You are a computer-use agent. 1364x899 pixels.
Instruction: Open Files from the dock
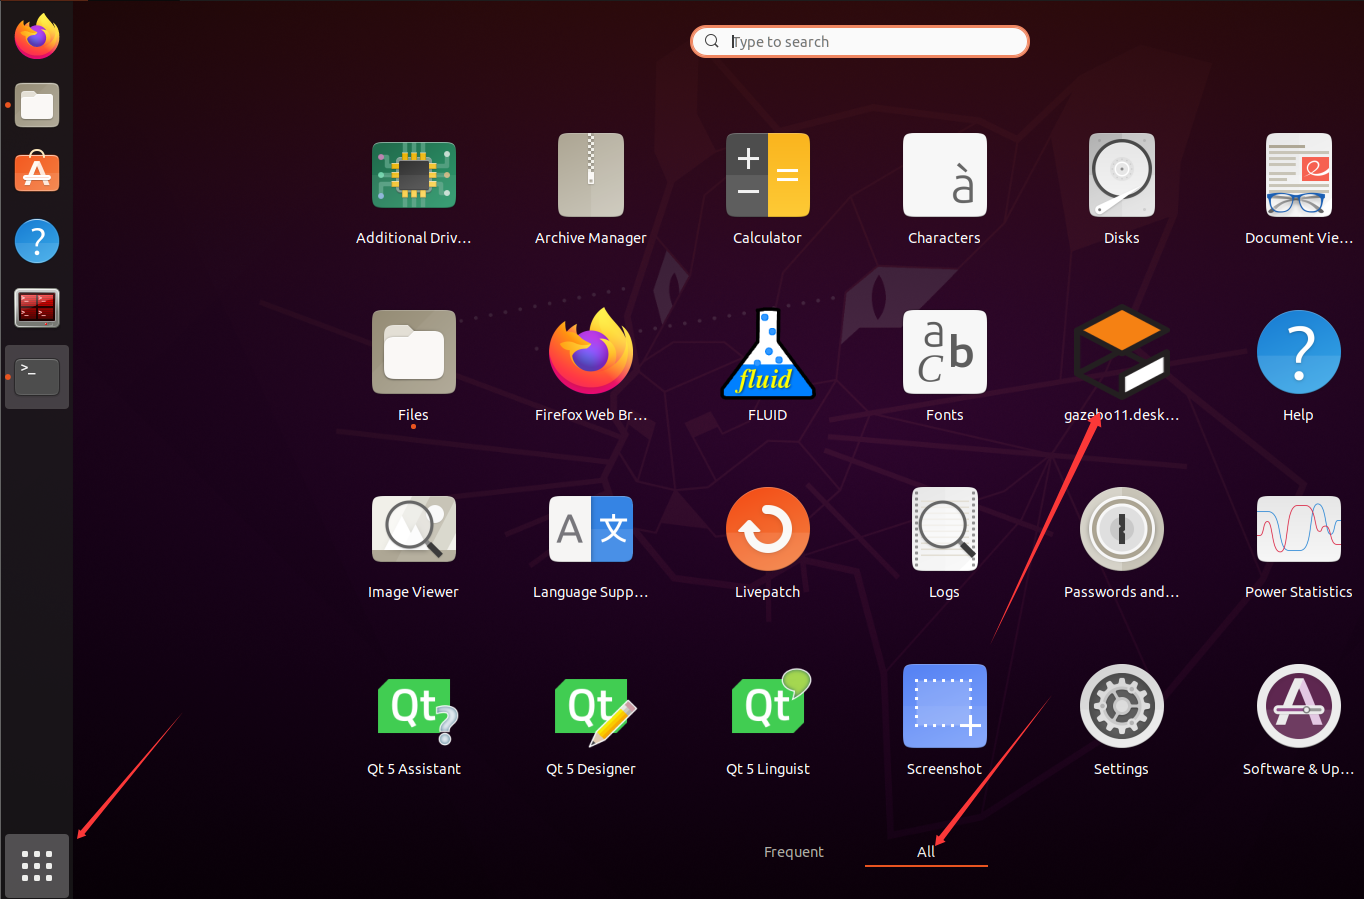pyautogui.click(x=37, y=105)
